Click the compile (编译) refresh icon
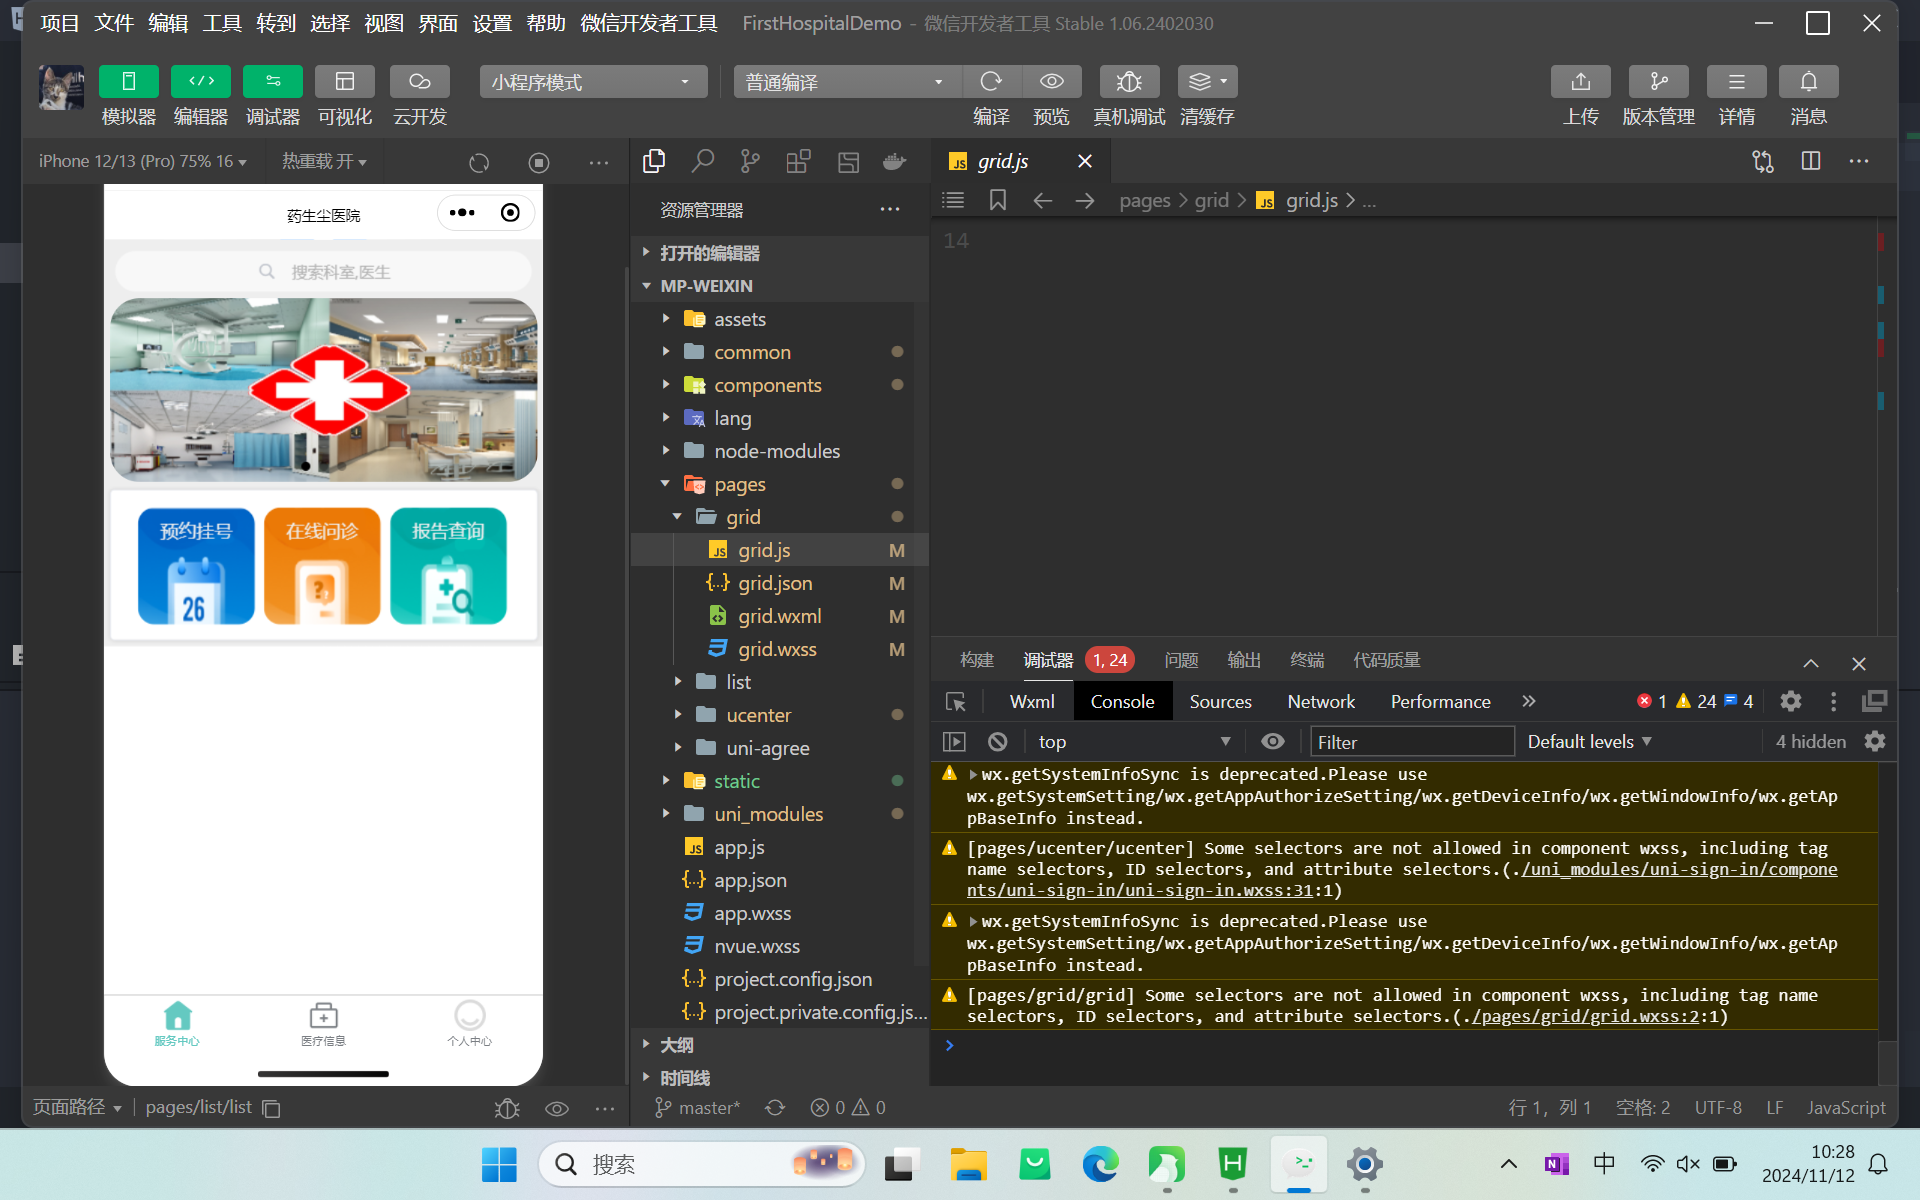This screenshot has width=1920, height=1200. [990, 82]
